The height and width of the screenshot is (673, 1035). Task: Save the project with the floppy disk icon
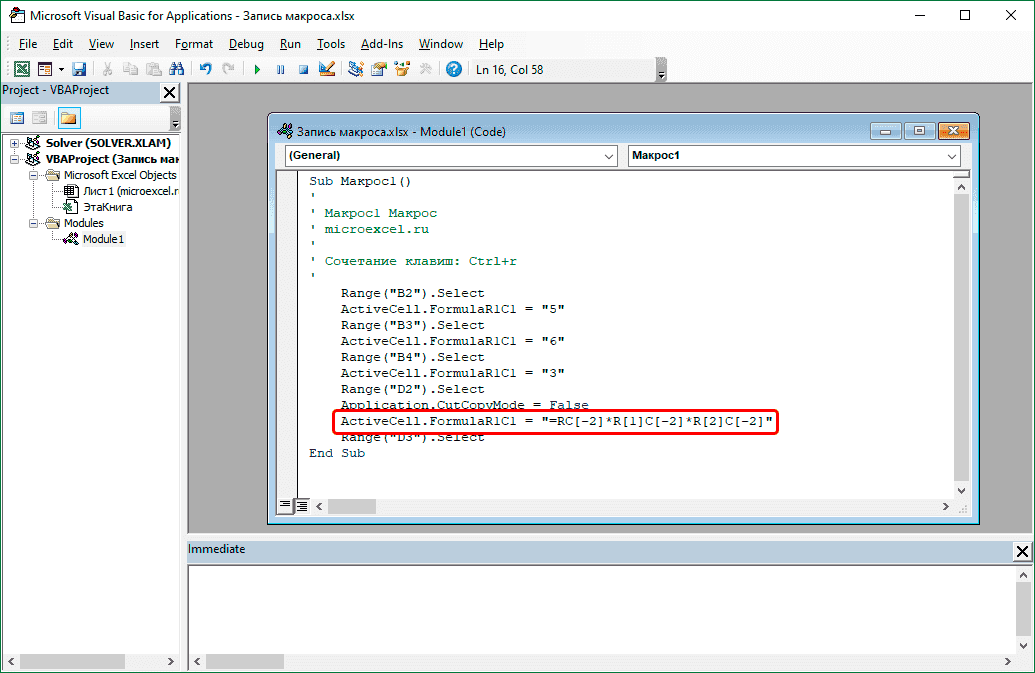click(79, 69)
